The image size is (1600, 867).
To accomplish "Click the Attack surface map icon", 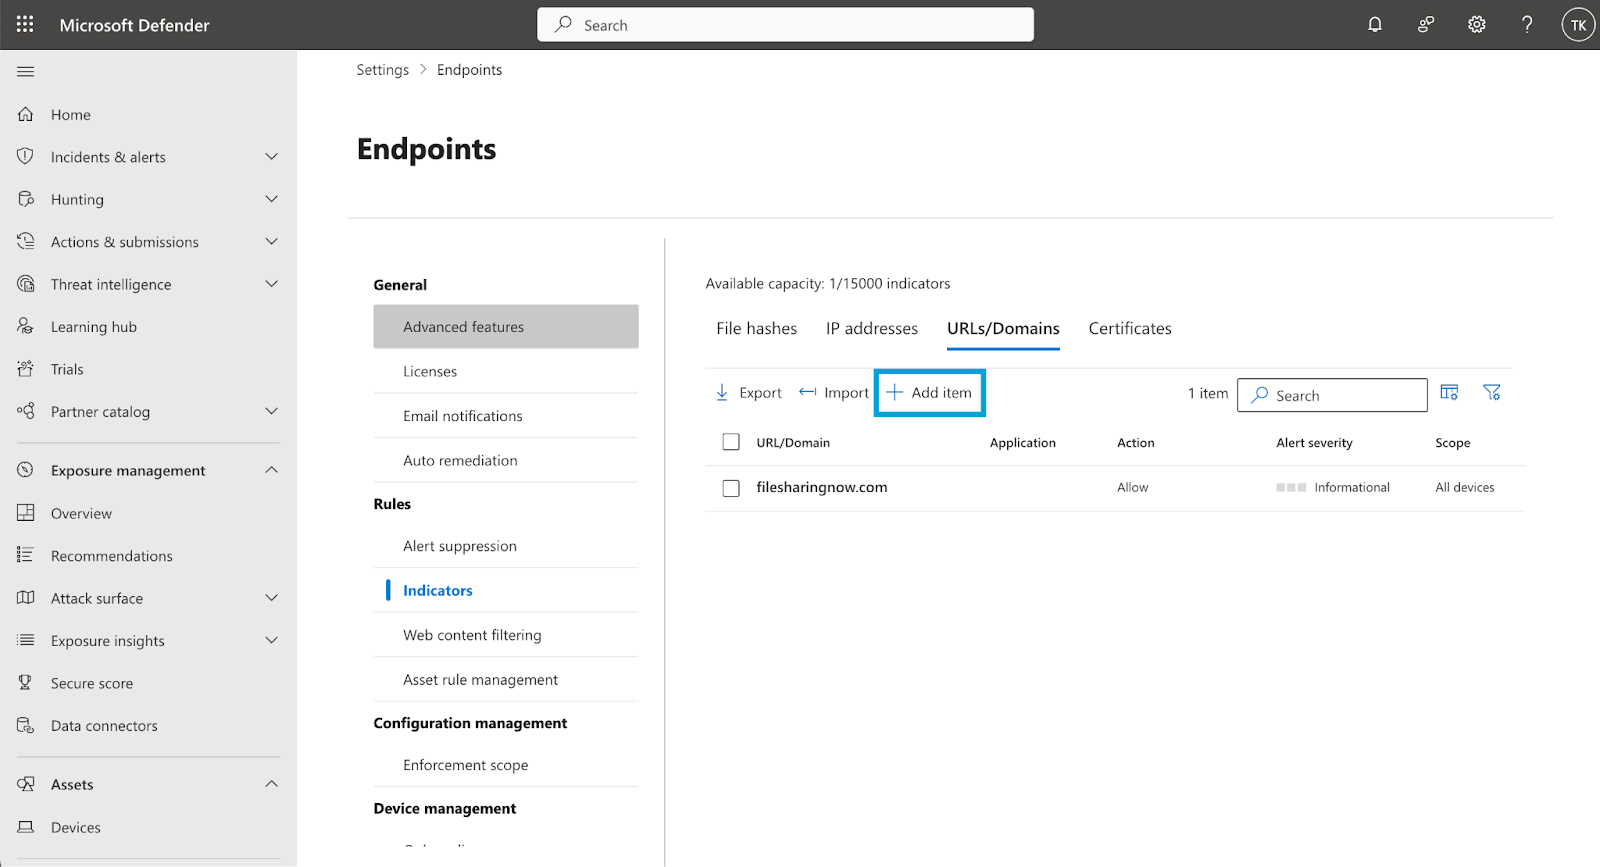I will click(x=26, y=598).
